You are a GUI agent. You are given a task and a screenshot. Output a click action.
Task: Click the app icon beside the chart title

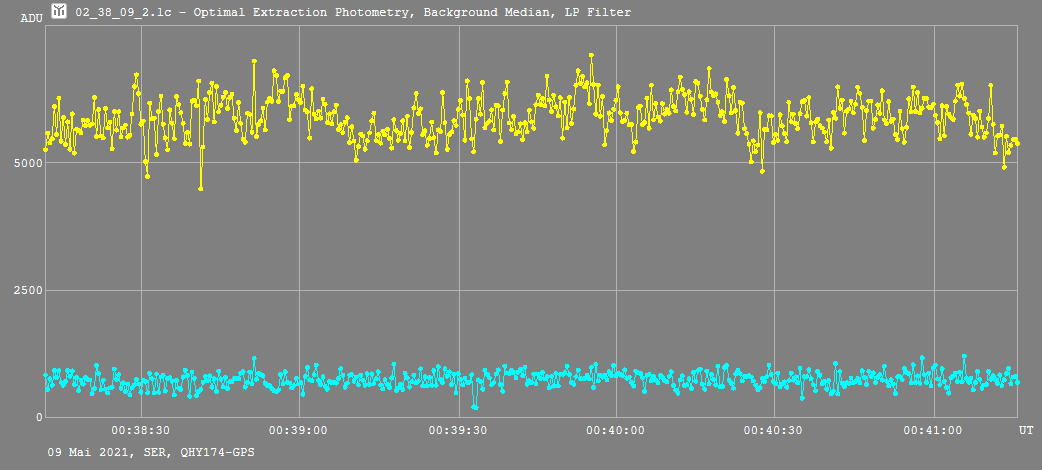coord(59,11)
